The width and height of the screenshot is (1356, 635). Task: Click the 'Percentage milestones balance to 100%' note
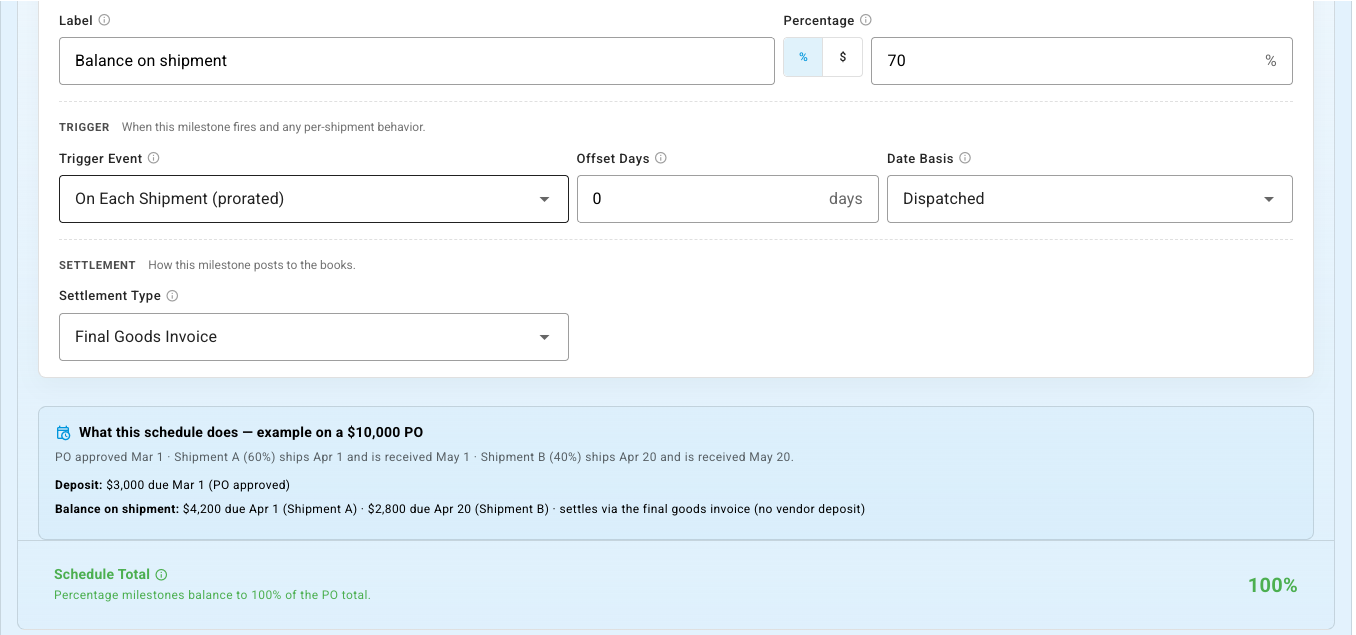(212, 595)
